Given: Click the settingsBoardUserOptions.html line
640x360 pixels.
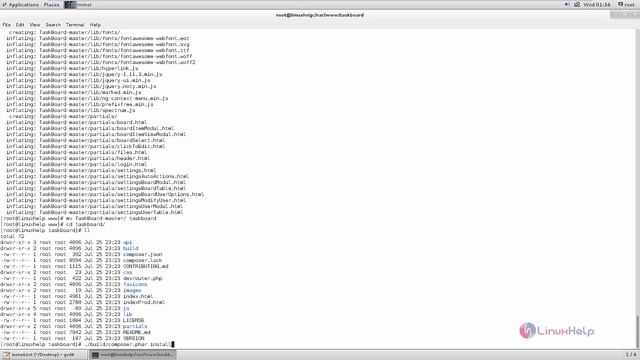Looking at the screenshot, I should click(104, 194).
